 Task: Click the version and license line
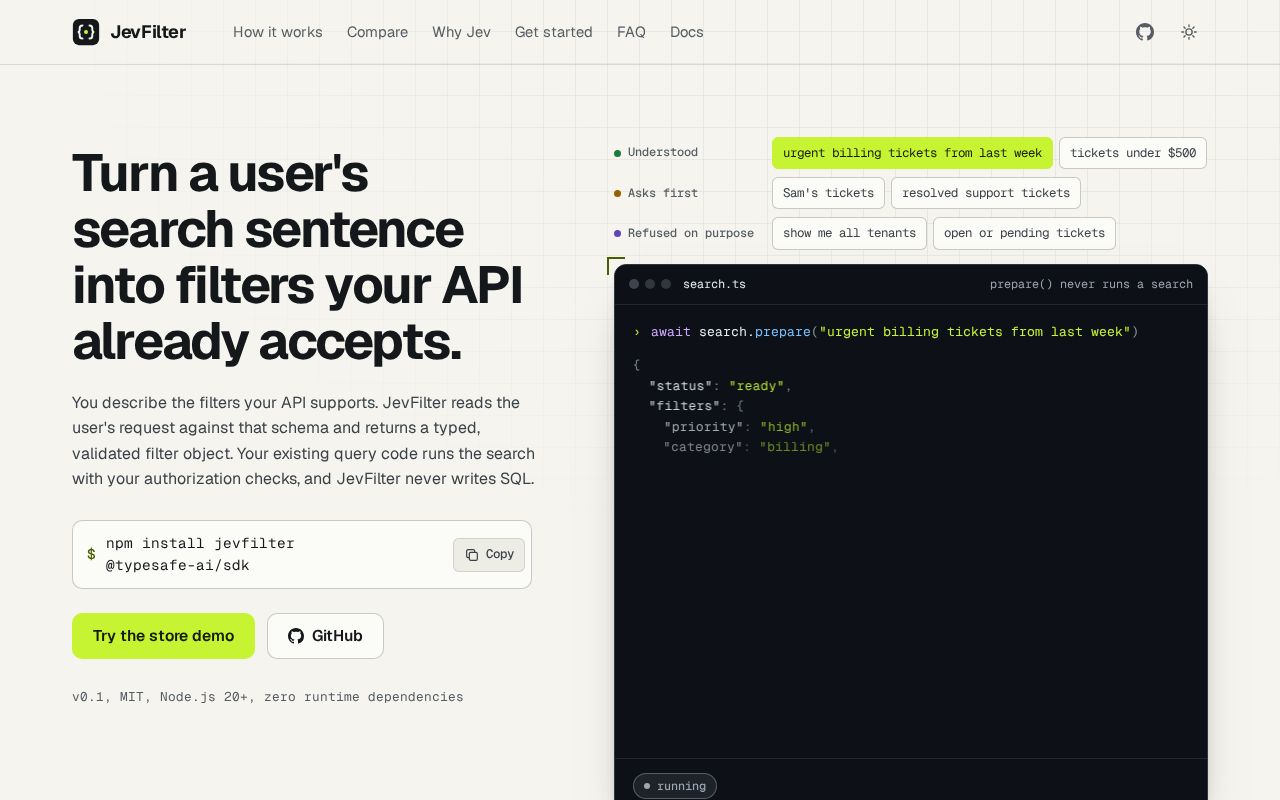click(x=268, y=697)
